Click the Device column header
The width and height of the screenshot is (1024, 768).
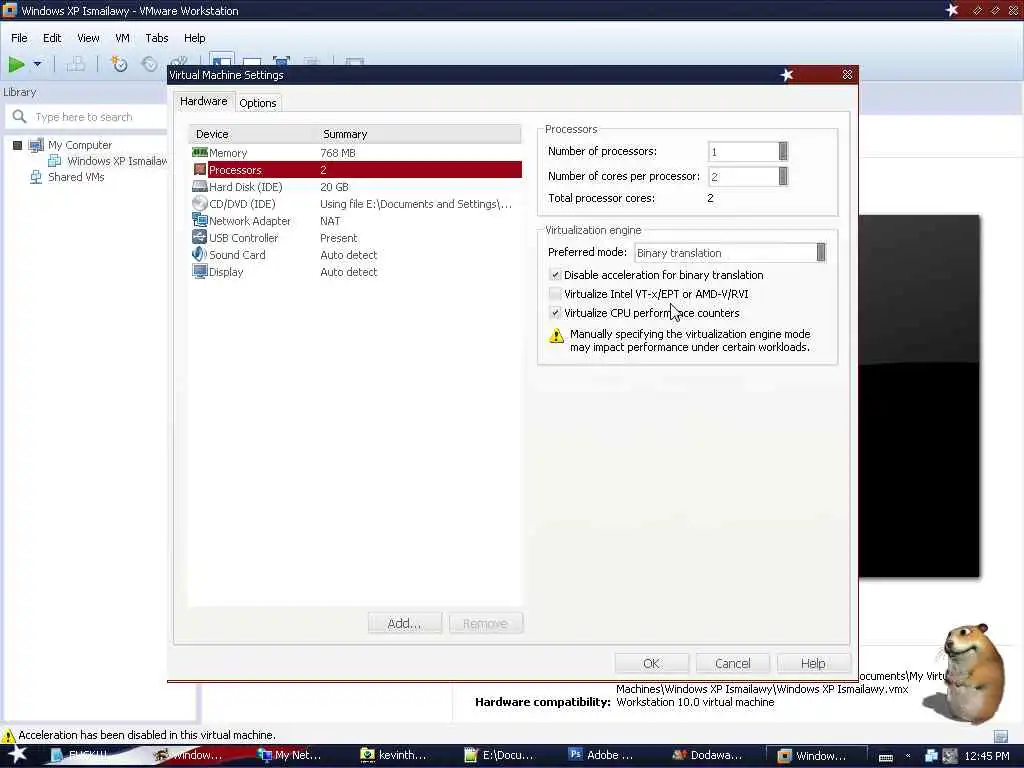(253, 134)
